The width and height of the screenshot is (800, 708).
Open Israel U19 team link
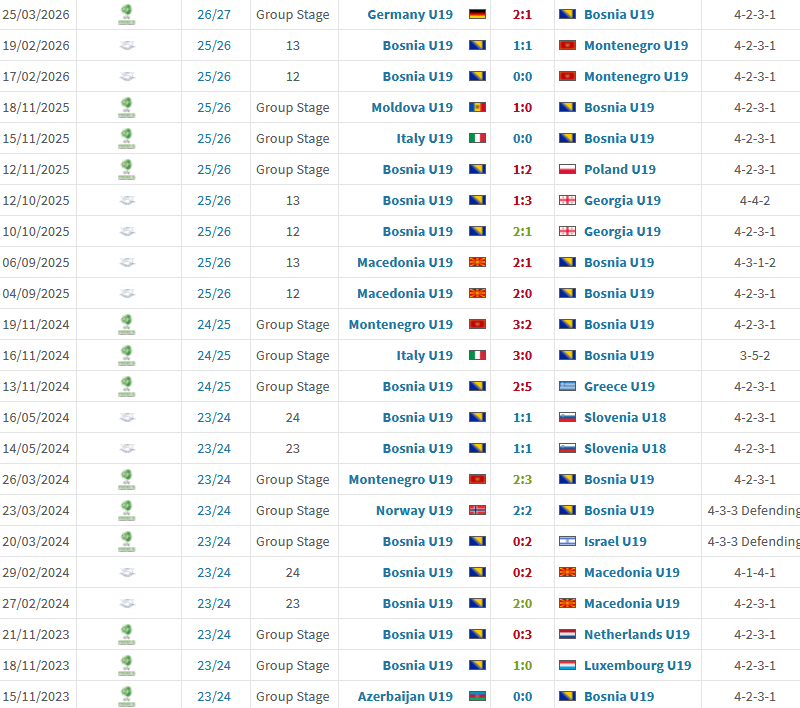click(x=615, y=542)
